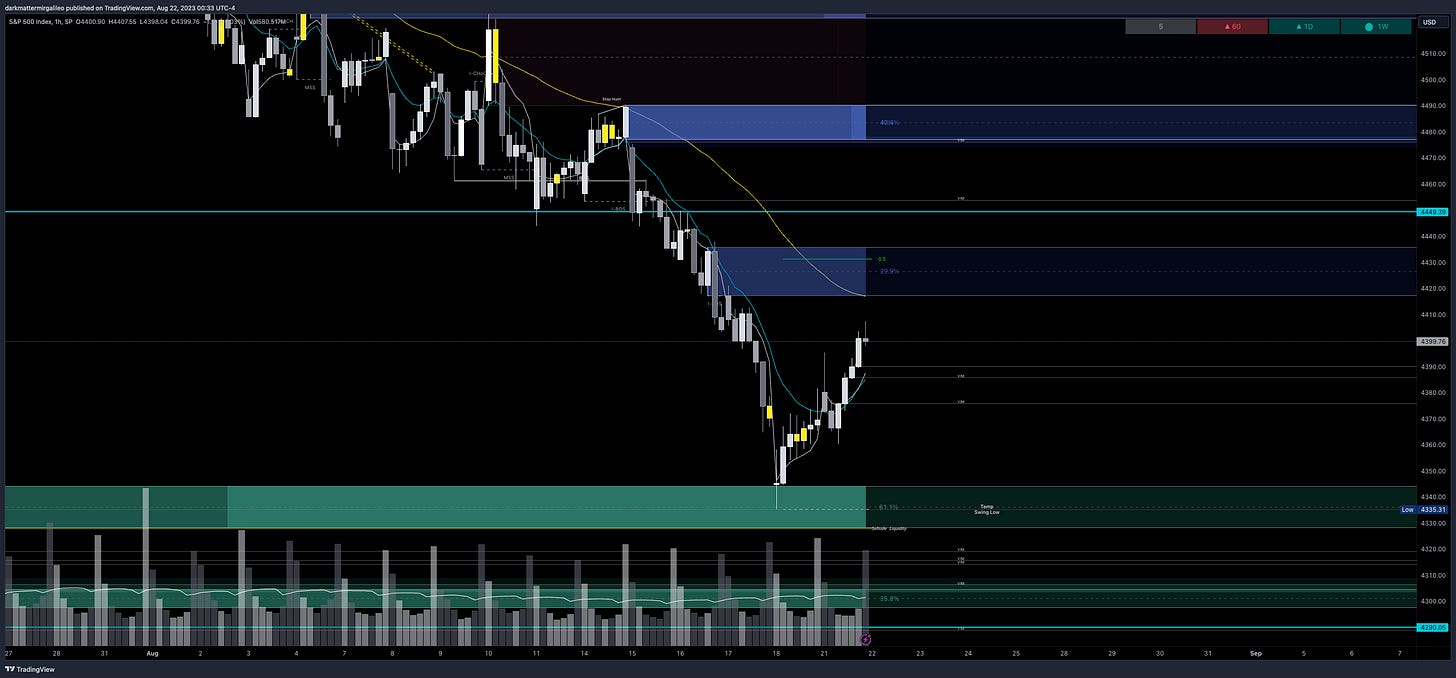Click the purple emoji marker on the time axis
This screenshot has height=678, width=1456.
click(864, 639)
